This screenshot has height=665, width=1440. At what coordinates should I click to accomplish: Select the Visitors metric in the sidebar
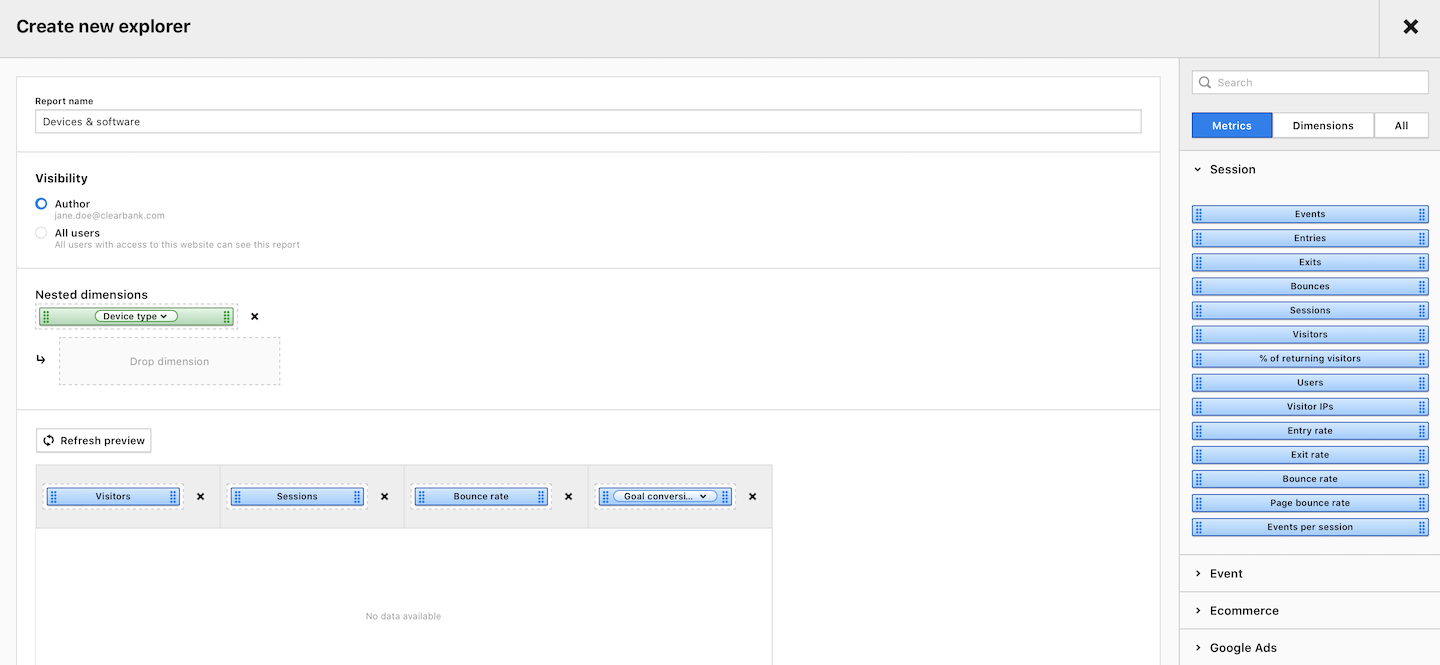[1310, 334]
